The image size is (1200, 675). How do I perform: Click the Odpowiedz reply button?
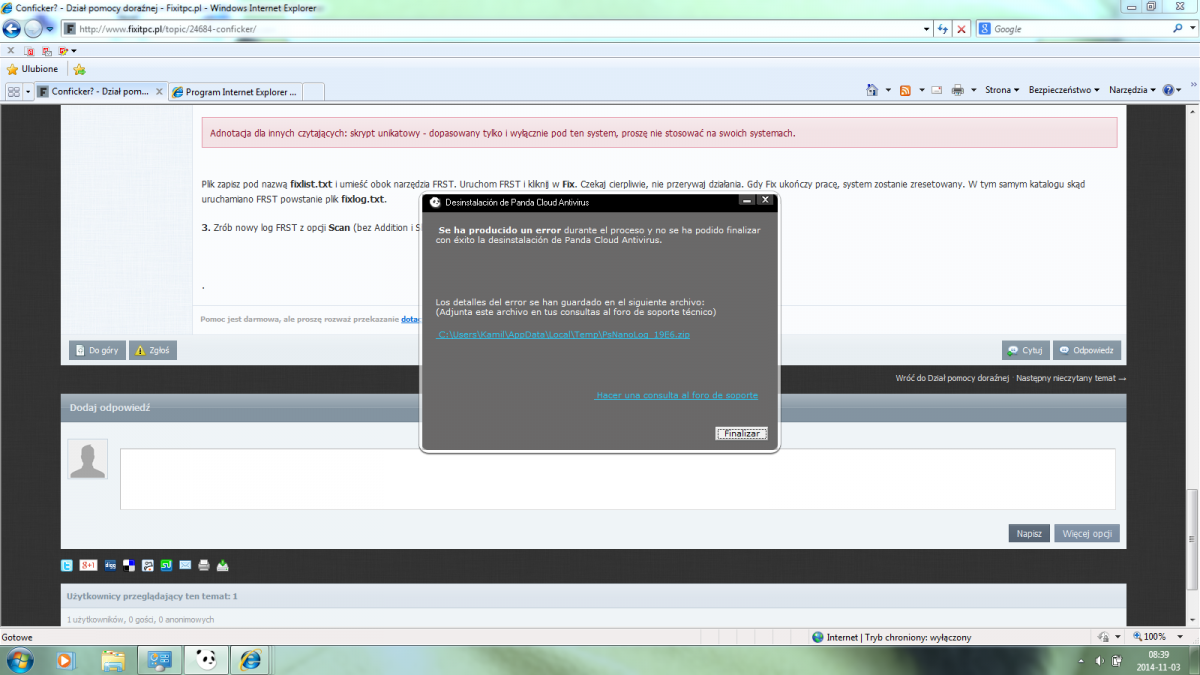(x=1087, y=350)
